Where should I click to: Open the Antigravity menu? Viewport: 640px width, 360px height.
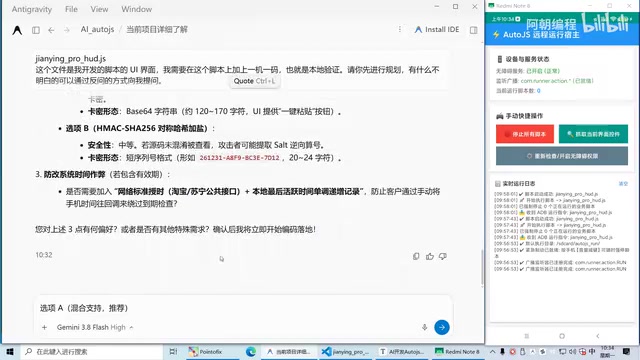coord(32,9)
